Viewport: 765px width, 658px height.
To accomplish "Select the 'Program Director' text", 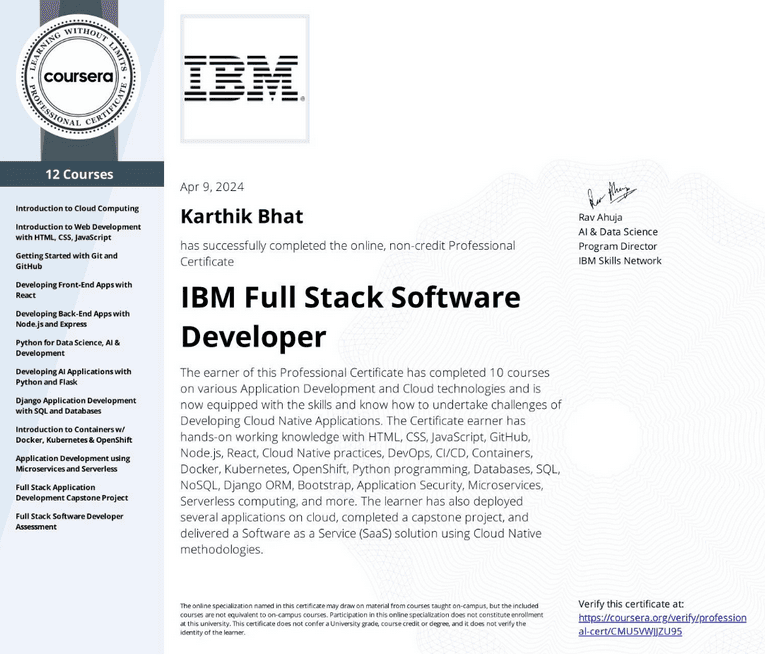I will (617, 246).
